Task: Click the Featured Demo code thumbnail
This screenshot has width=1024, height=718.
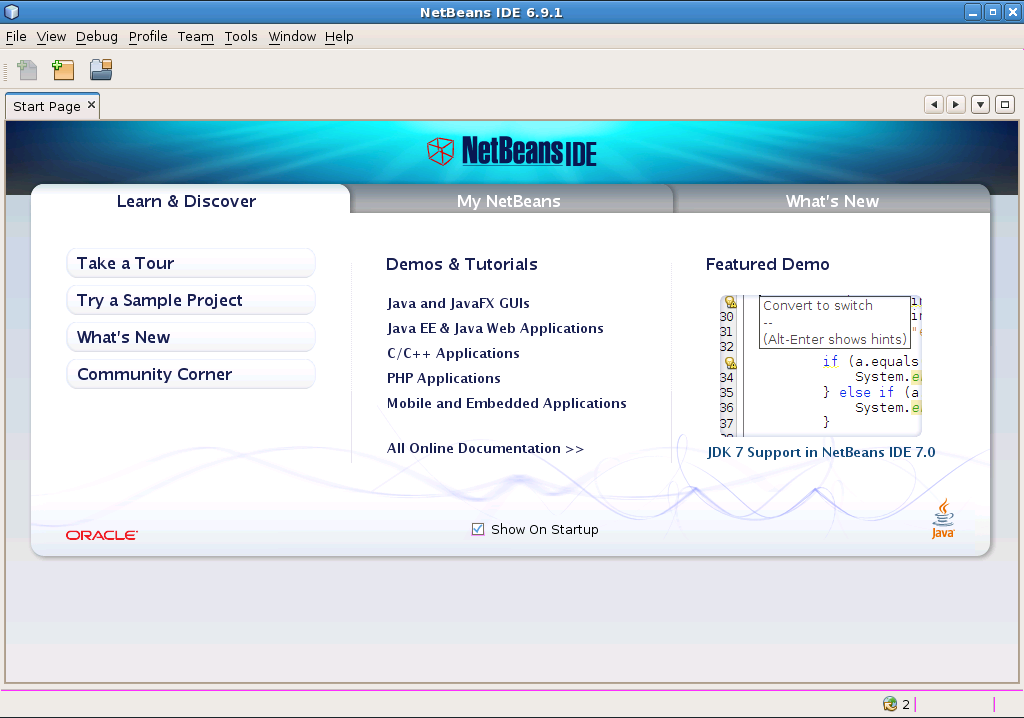Action: click(820, 365)
